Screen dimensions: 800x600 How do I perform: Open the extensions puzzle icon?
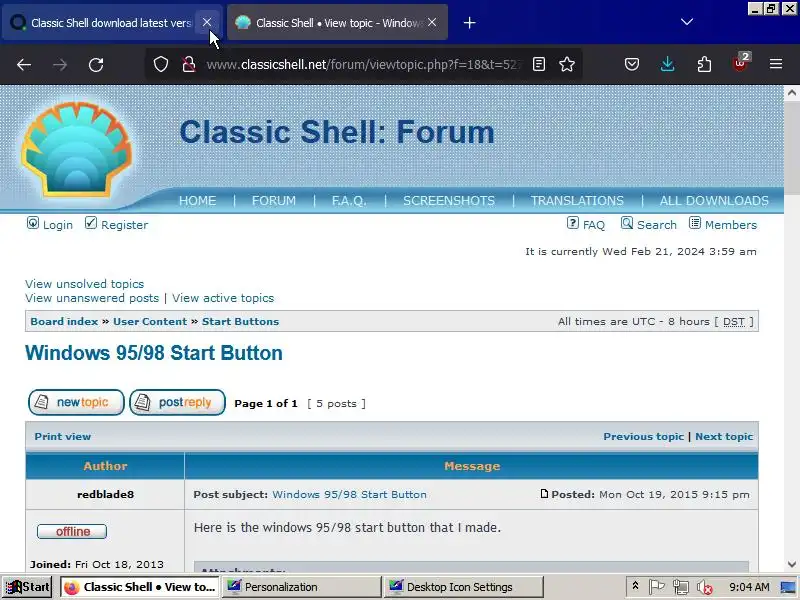tap(704, 64)
